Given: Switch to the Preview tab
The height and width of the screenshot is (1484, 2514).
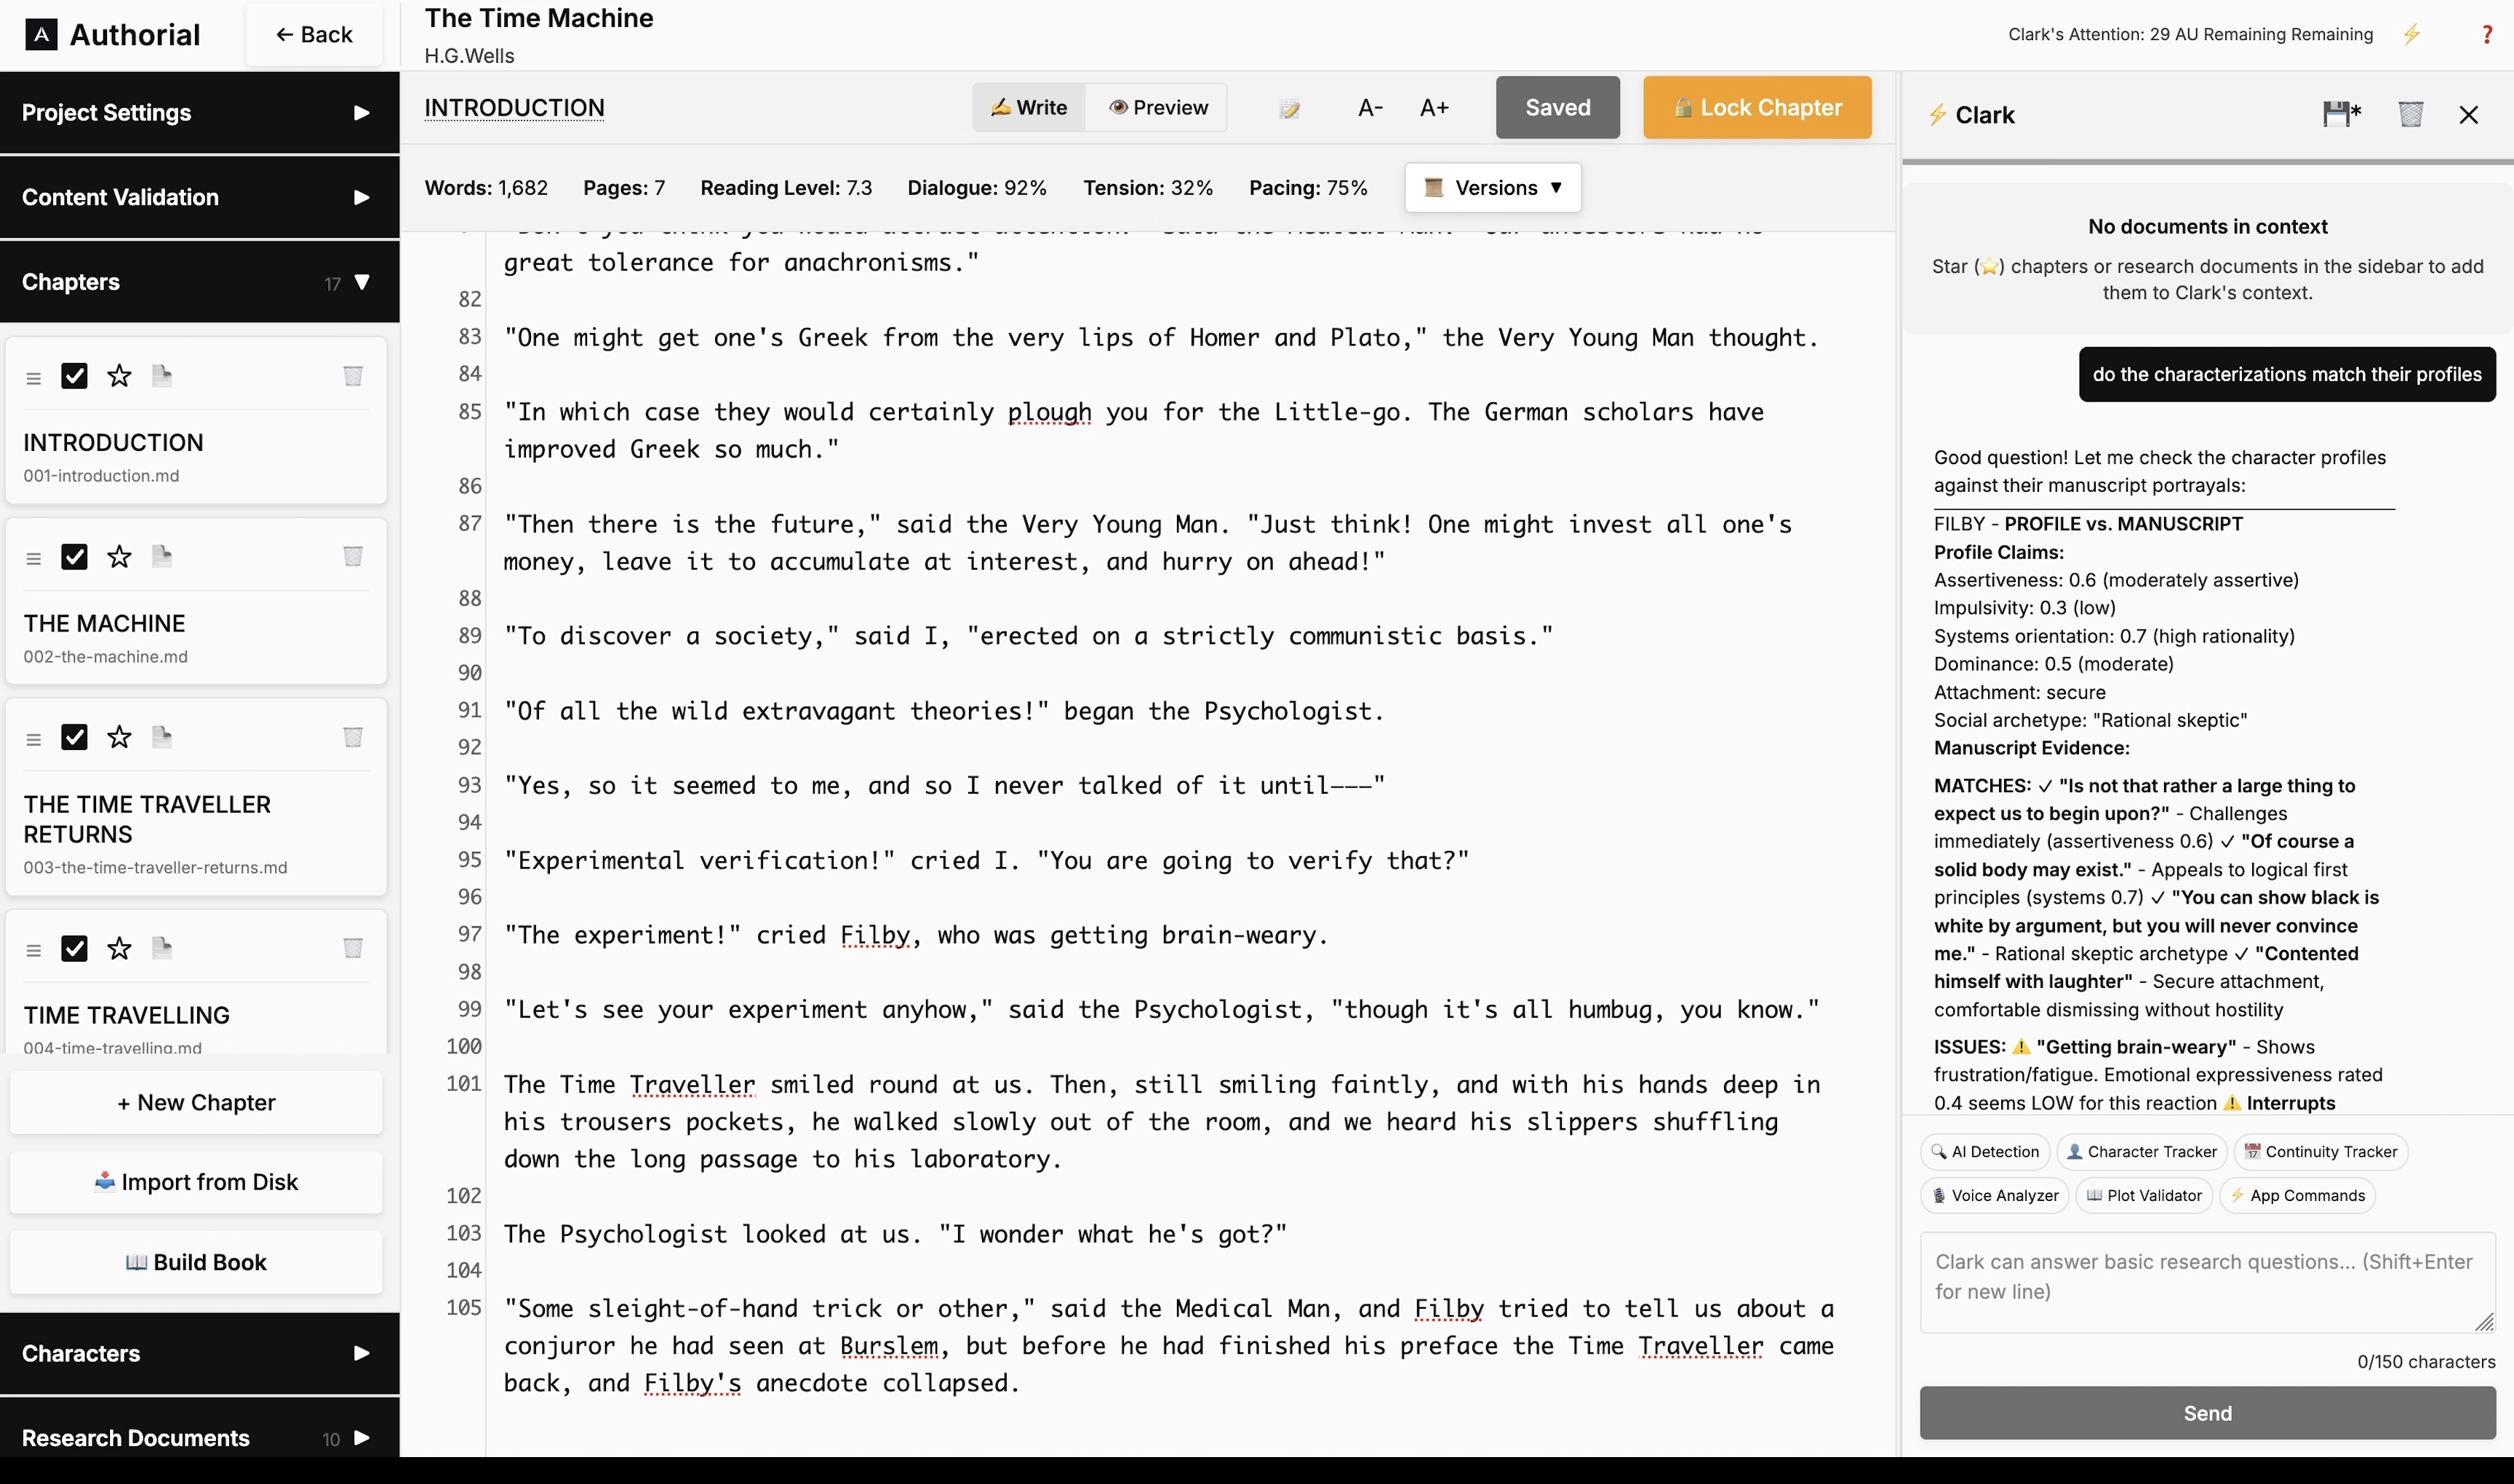Looking at the screenshot, I should click(1158, 107).
